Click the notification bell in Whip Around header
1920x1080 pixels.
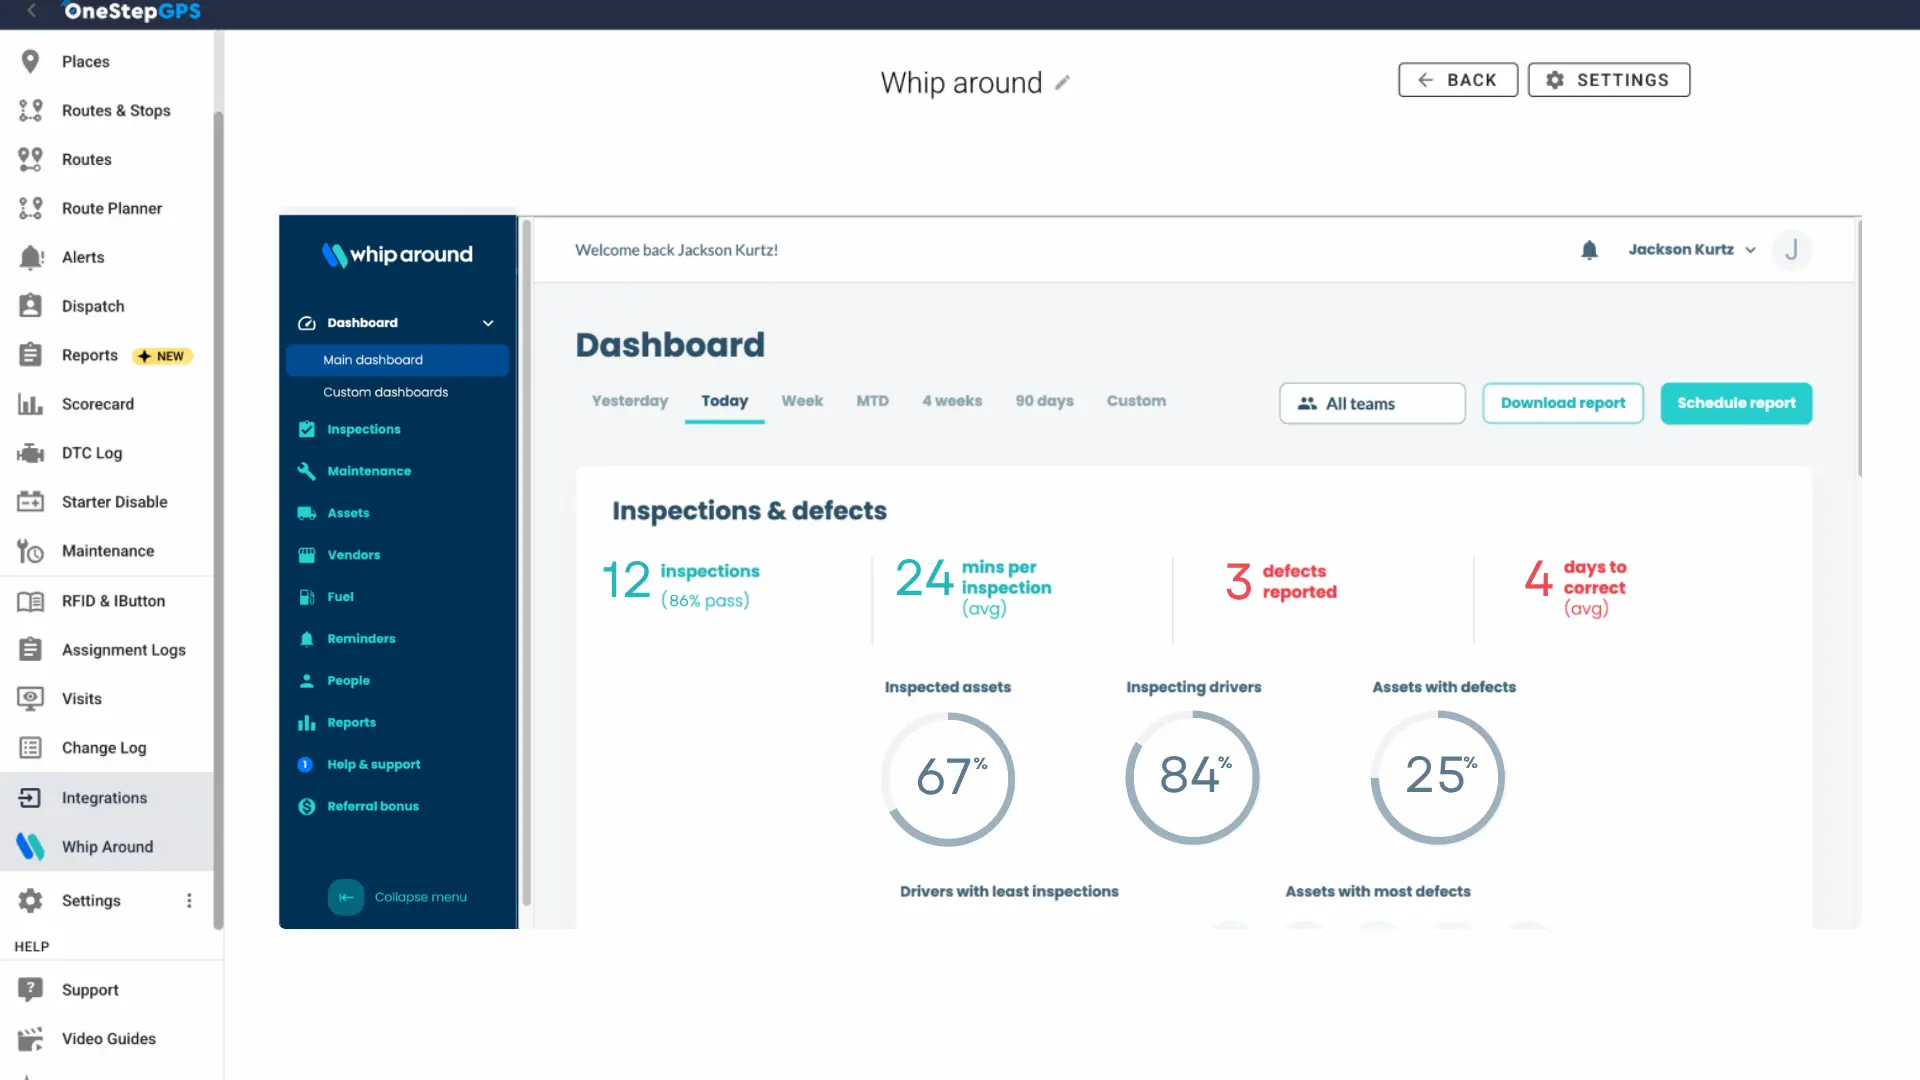[x=1589, y=250]
